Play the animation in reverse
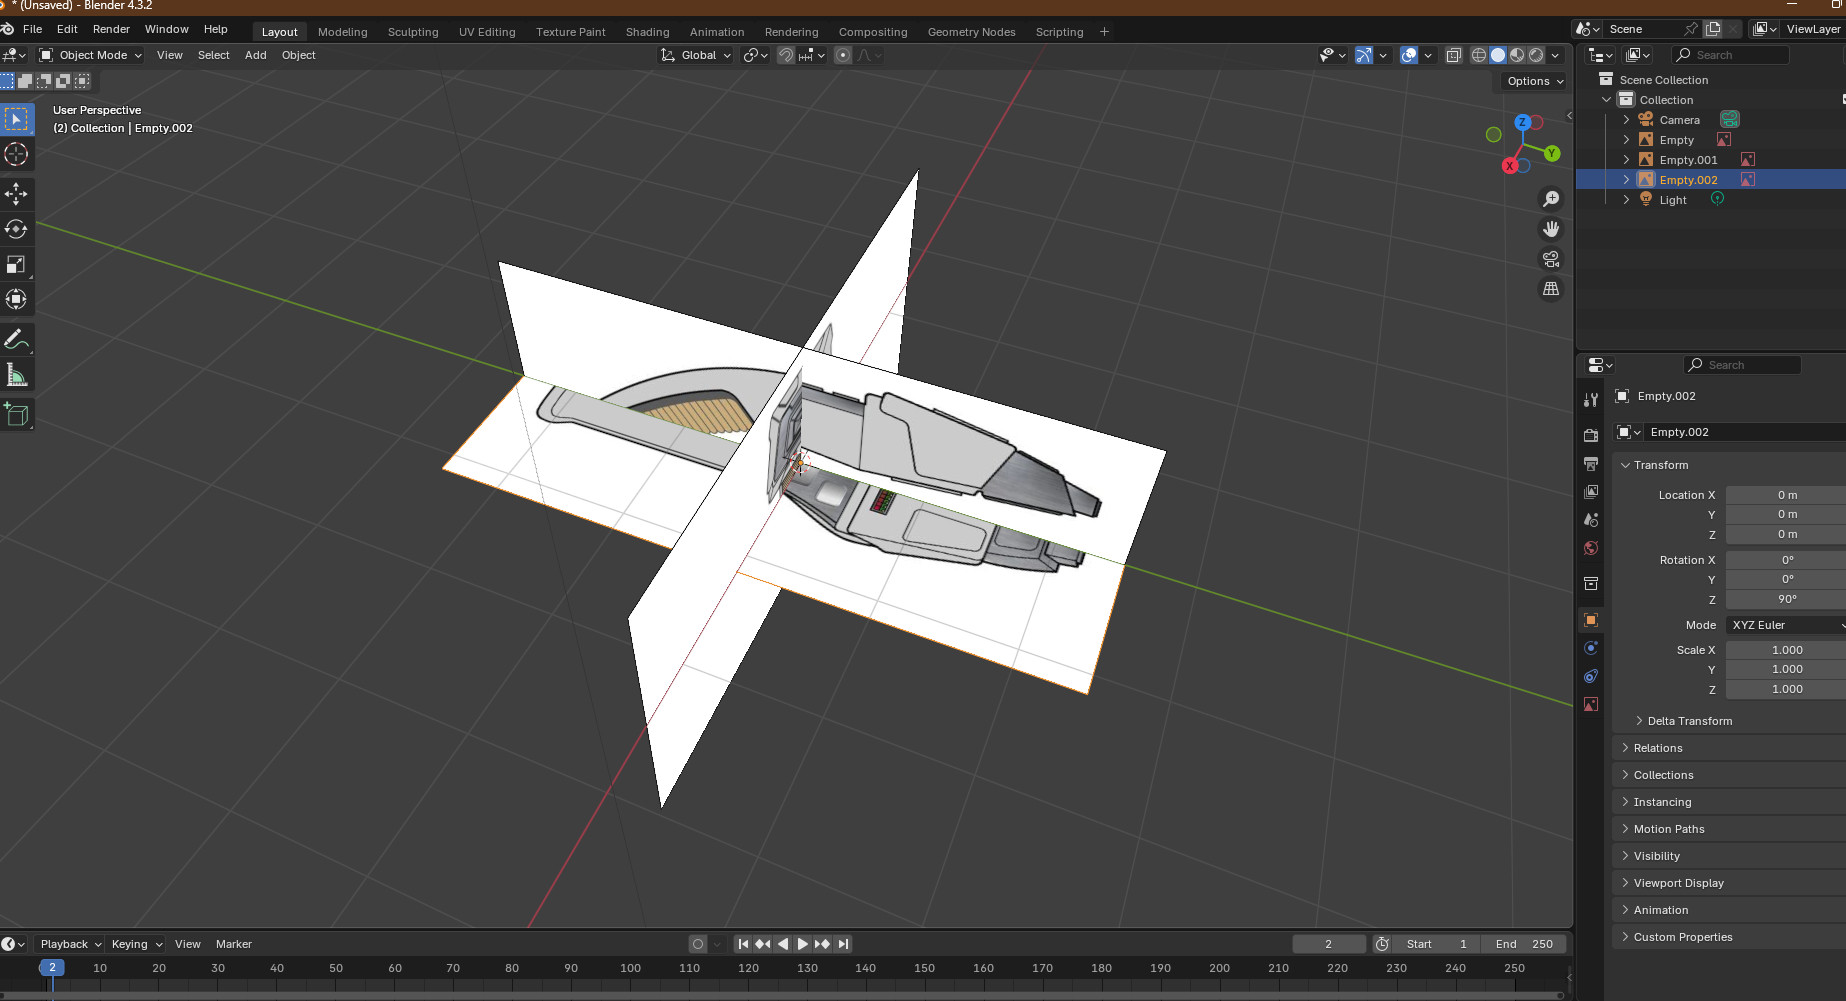1846x1001 pixels. pos(782,944)
